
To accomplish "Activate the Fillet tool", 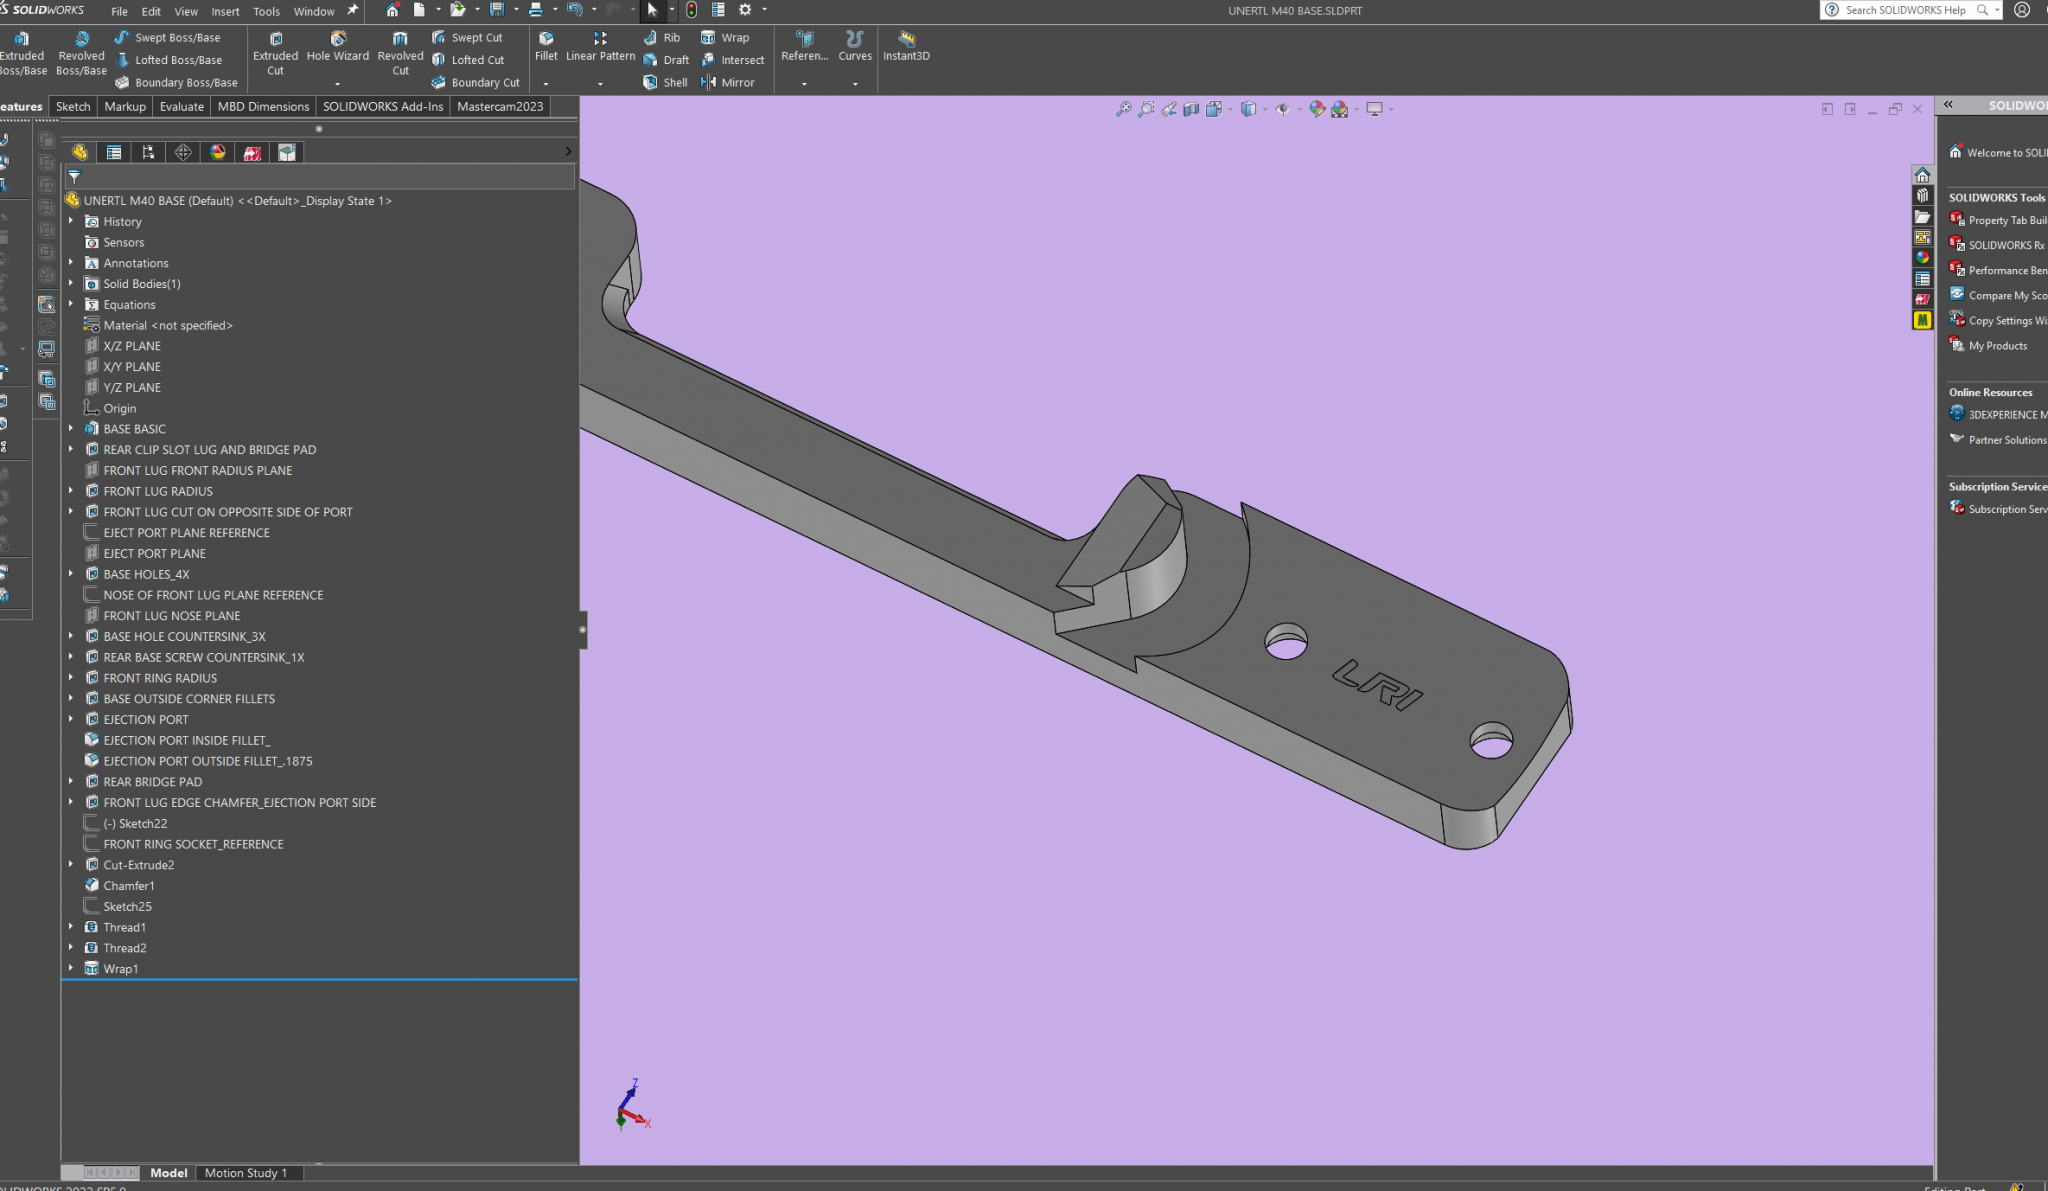I will pos(546,46).
